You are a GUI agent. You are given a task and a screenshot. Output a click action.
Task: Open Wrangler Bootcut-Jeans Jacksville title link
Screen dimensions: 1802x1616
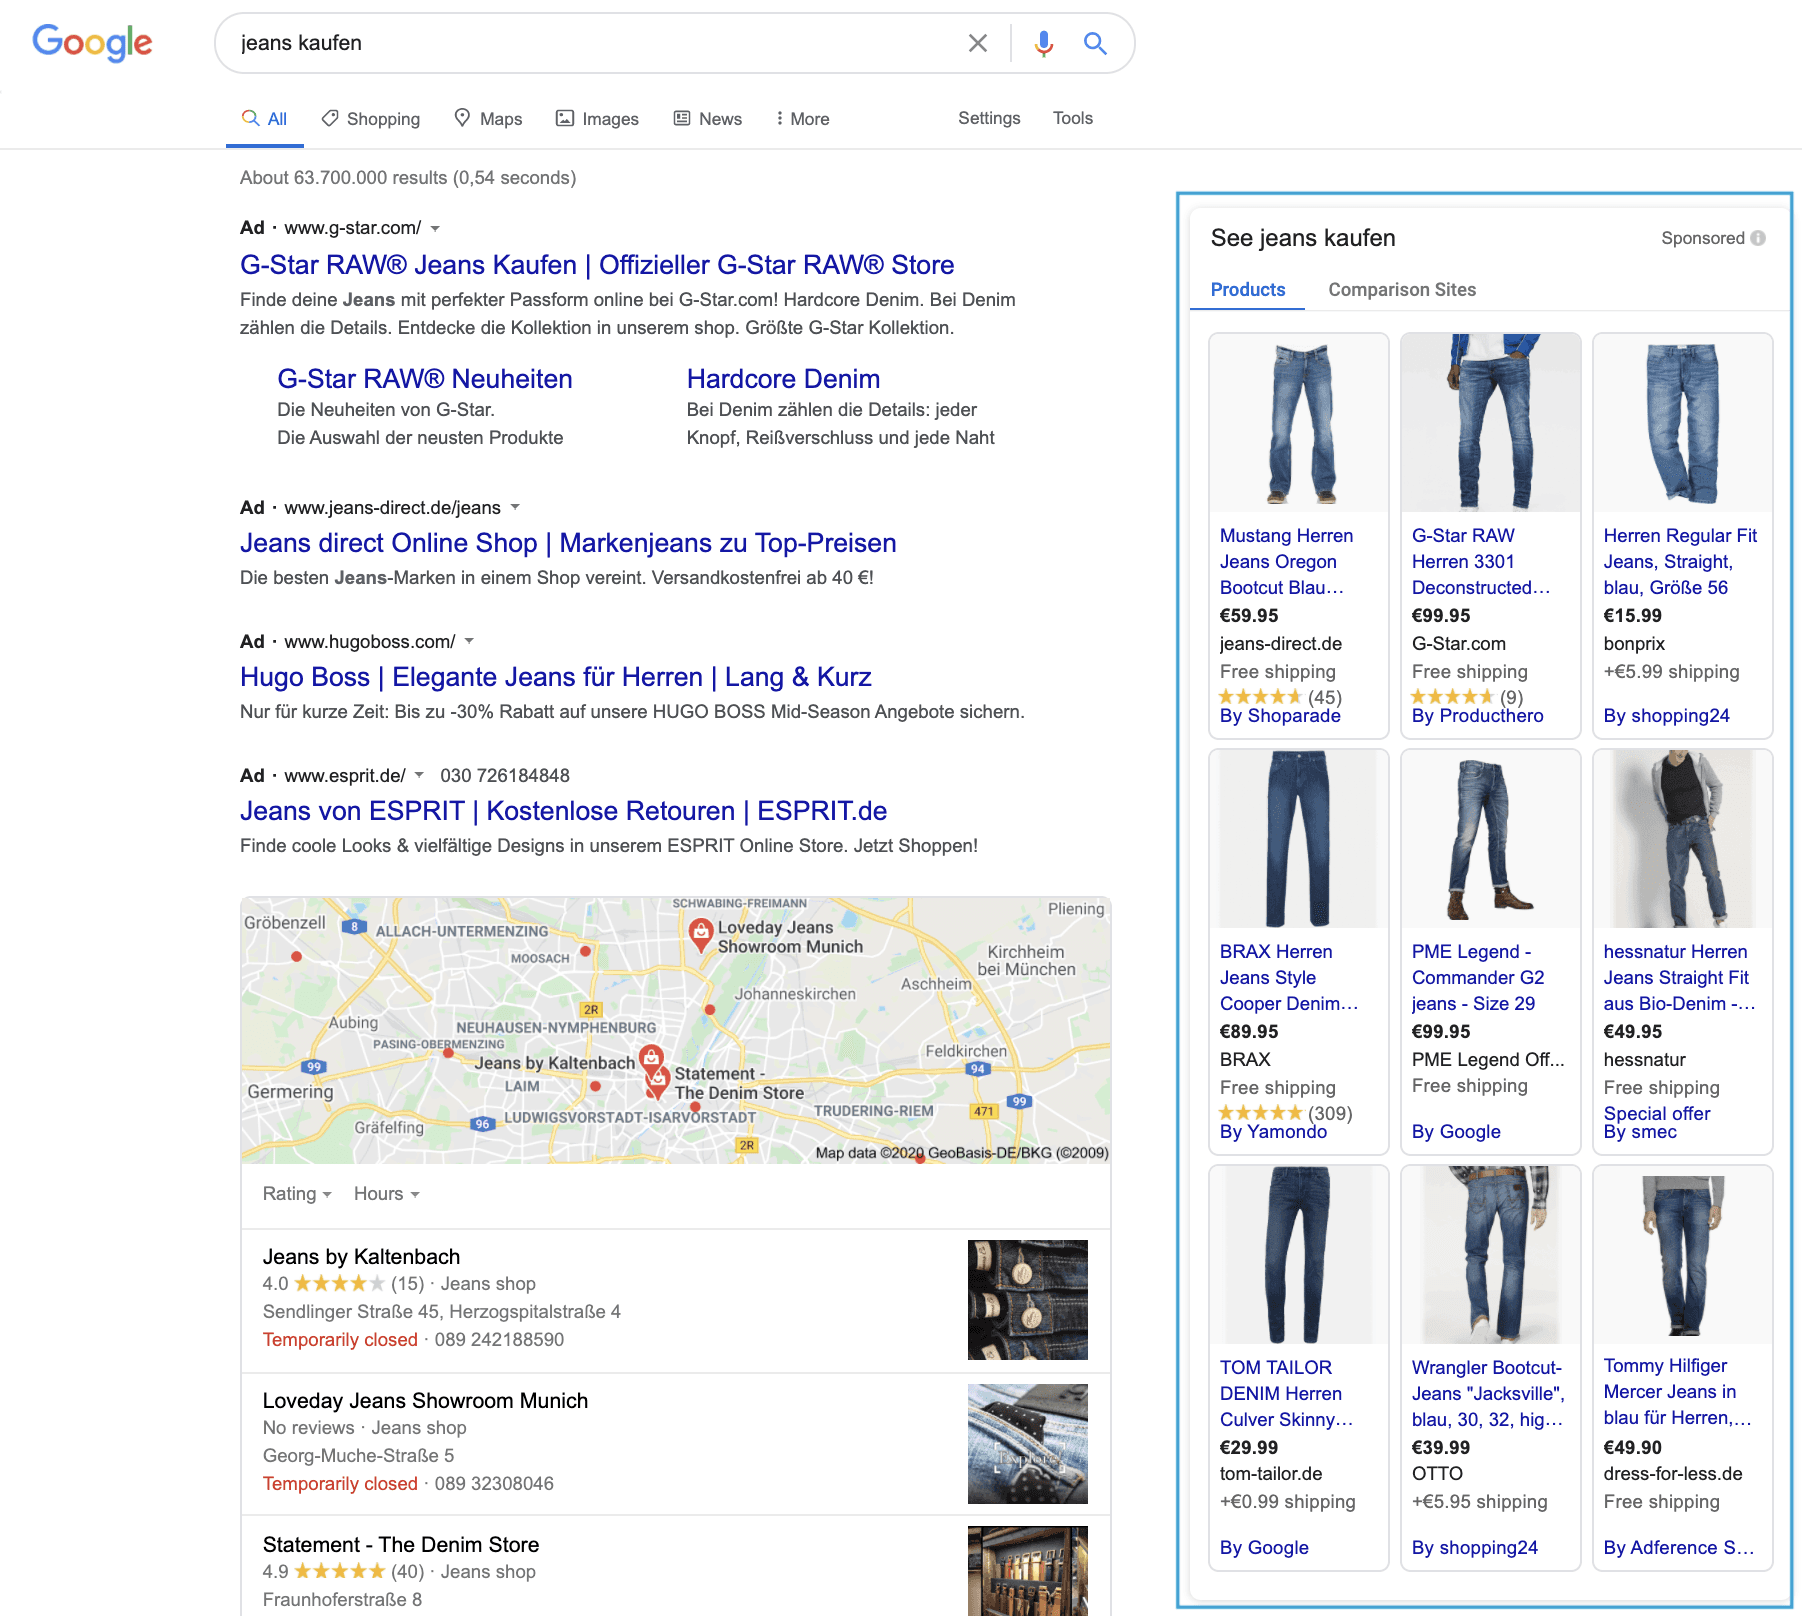(x=1488, y=1394)
